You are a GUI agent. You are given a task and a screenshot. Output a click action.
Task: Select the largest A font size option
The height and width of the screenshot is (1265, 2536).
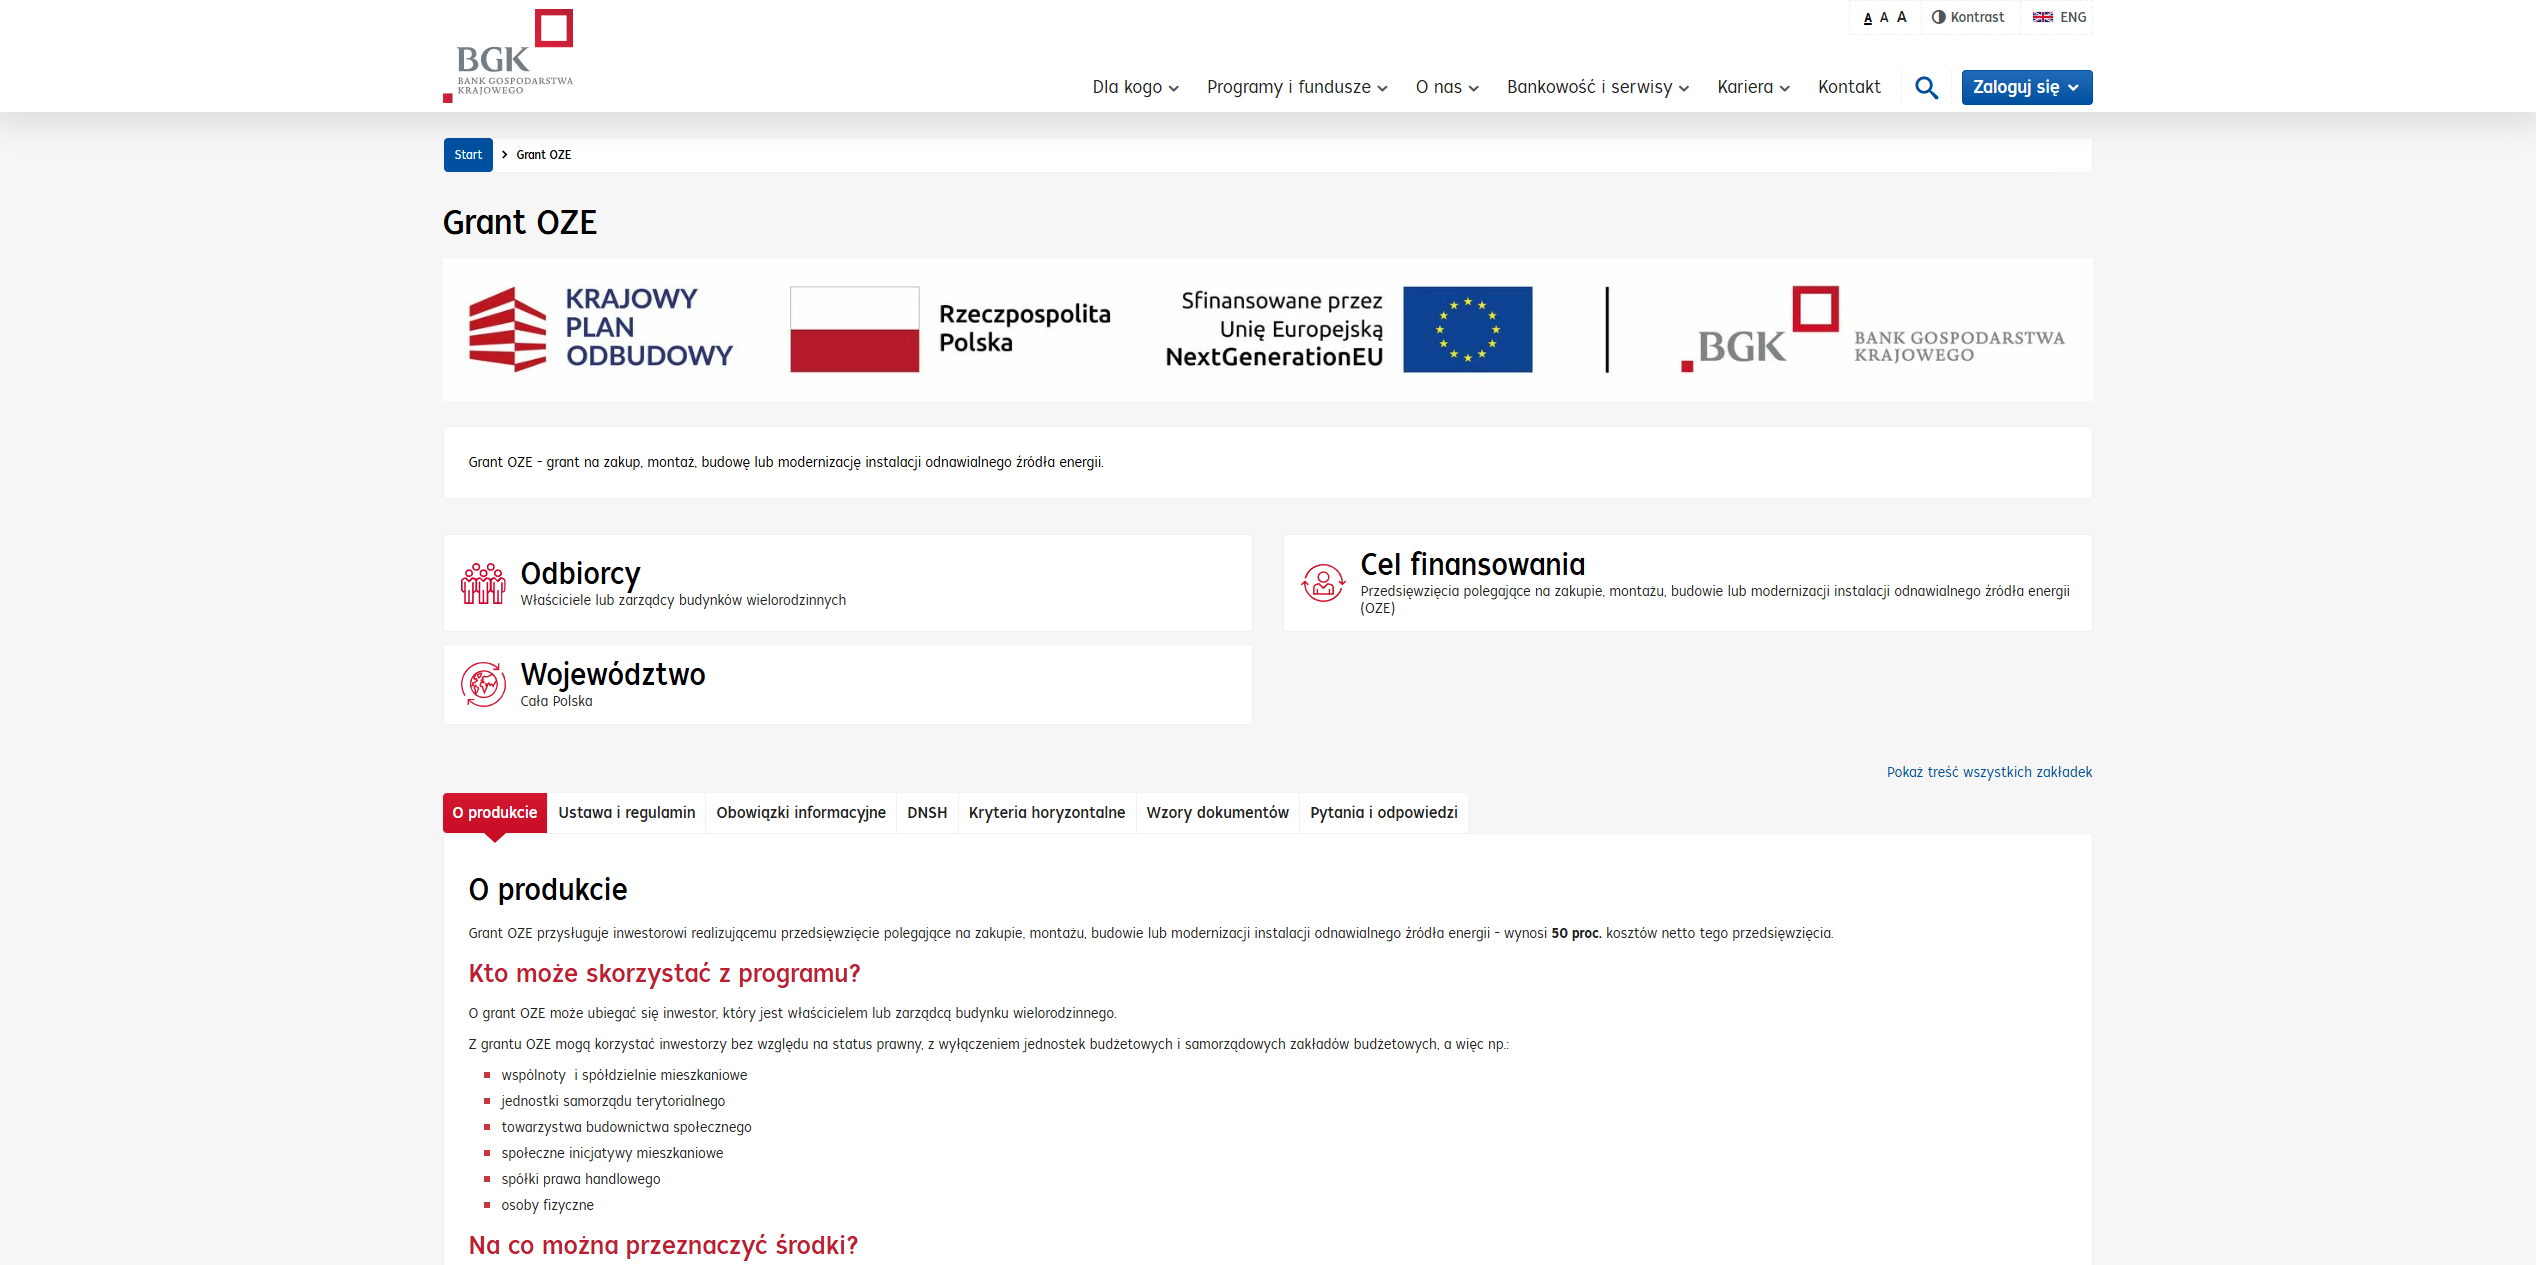tap(1900, 16)
